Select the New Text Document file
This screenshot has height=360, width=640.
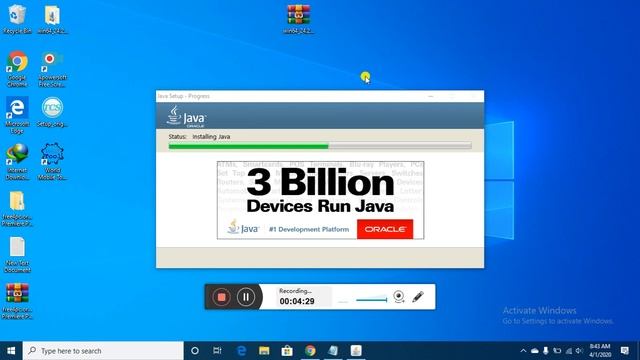click(17, 255)
